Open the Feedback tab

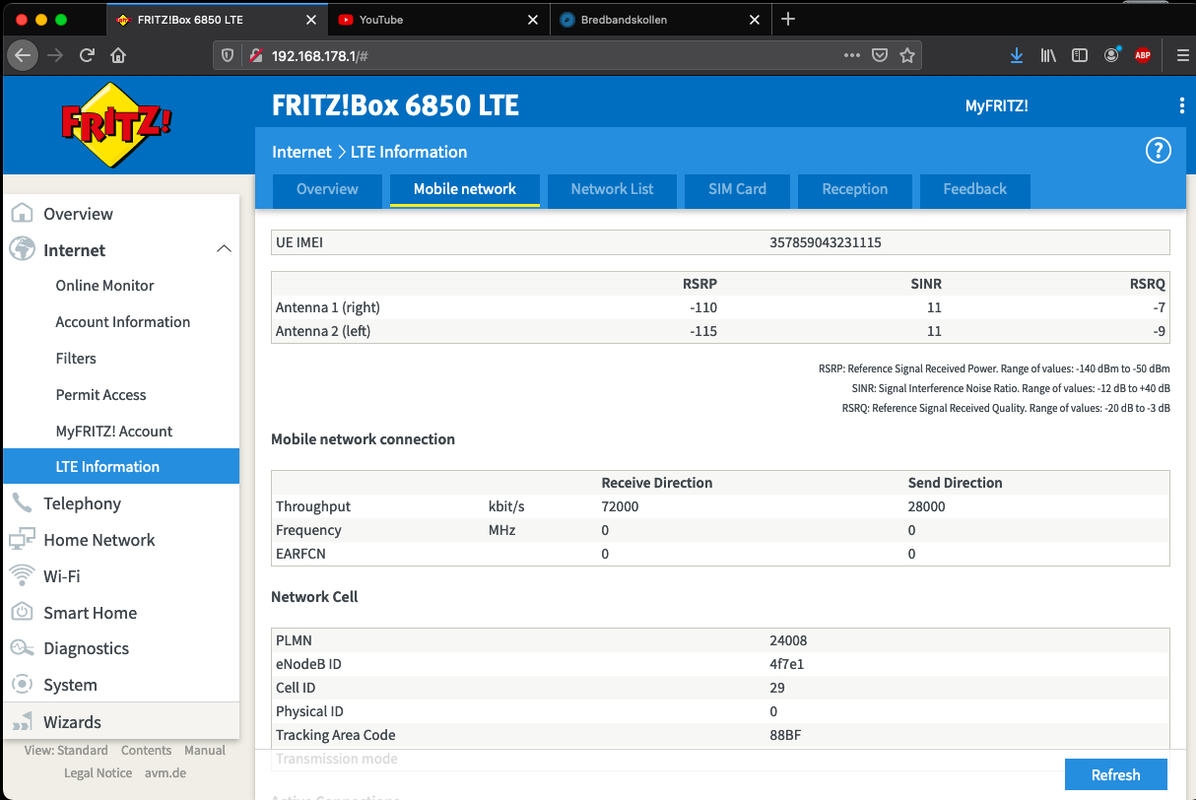(x=975, y=190)
